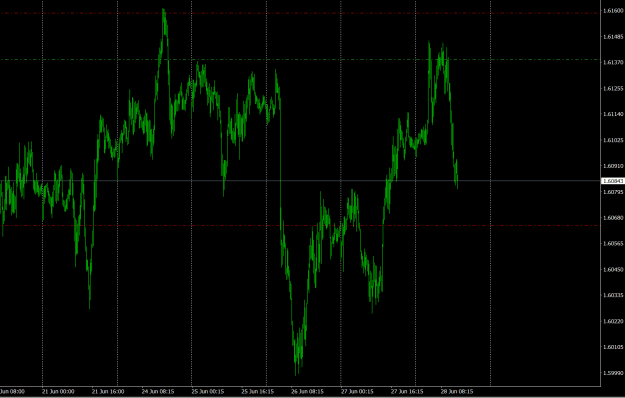Click the 1.60910 price axis label
Viewport: 625px width, 398px height.
tap(613, 166)
